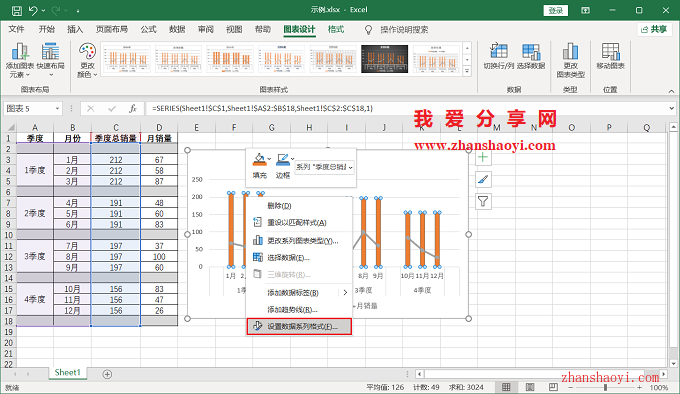Click the zoom out minus button
The height and width of the screenshot is (394, 680).
click(571, 387)
